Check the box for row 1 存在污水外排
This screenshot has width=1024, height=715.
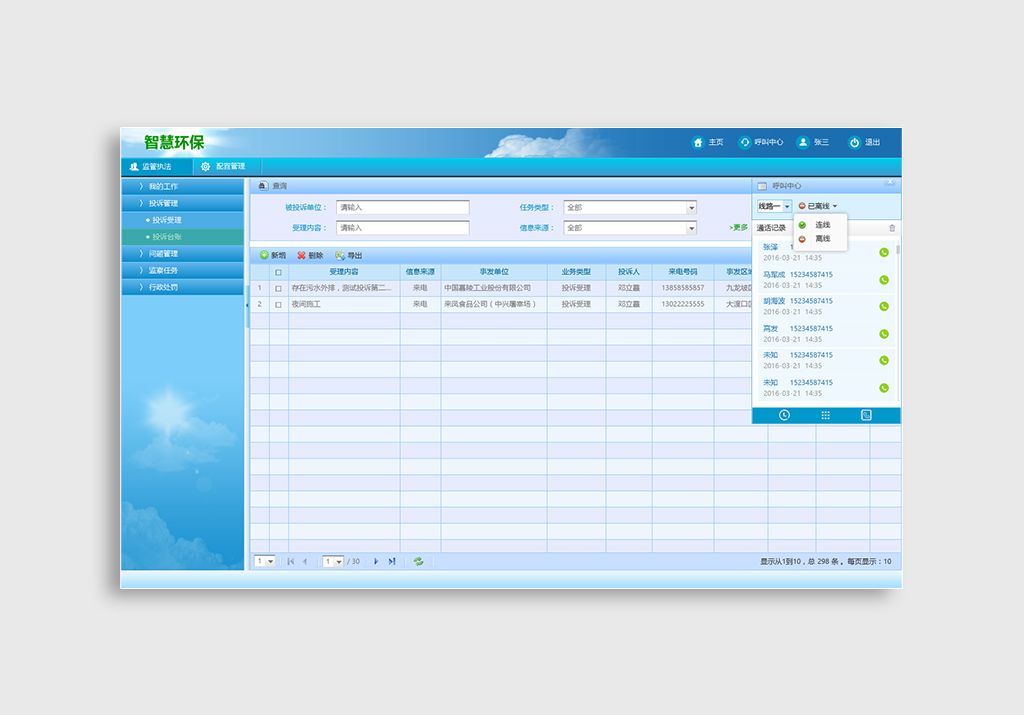[x=278, y=289]
